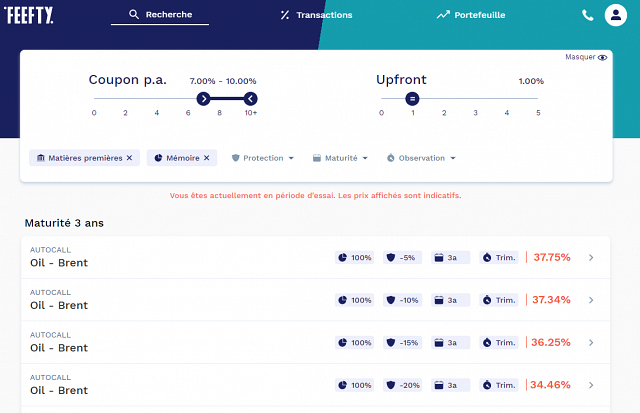Remove the Matières premières filter chip
Image resolution: width=640 pixels, height=413 pixels.
[129, 158]
